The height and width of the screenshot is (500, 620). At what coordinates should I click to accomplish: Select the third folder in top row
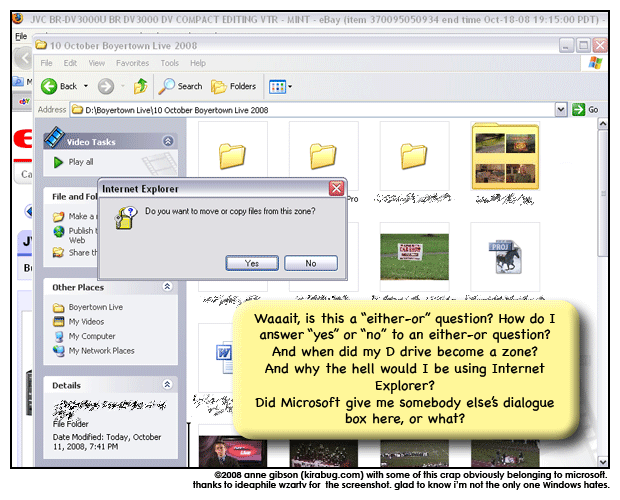[x=414, y=157]
